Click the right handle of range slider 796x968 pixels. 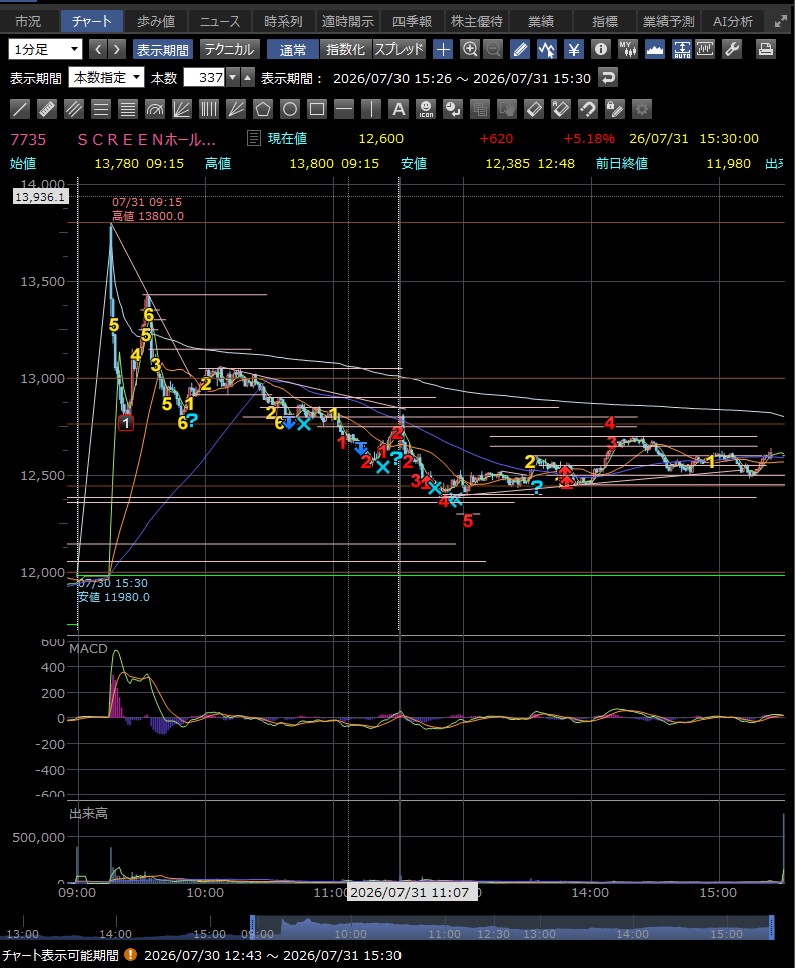coord(771,927)
